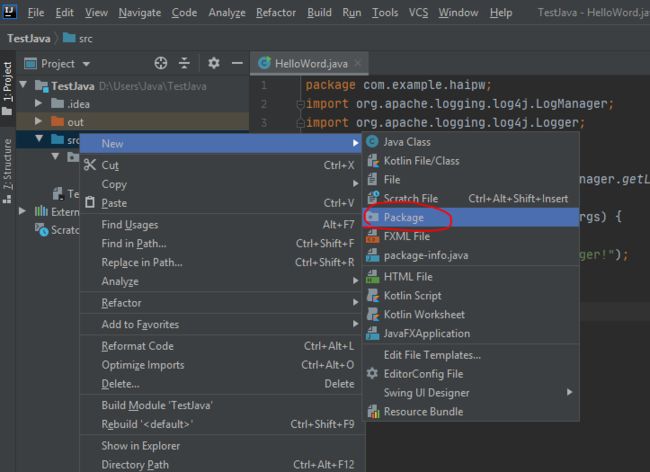Fold the import block at line 2
The width and height of the screenshot is (650, 472).
[301, 104]
